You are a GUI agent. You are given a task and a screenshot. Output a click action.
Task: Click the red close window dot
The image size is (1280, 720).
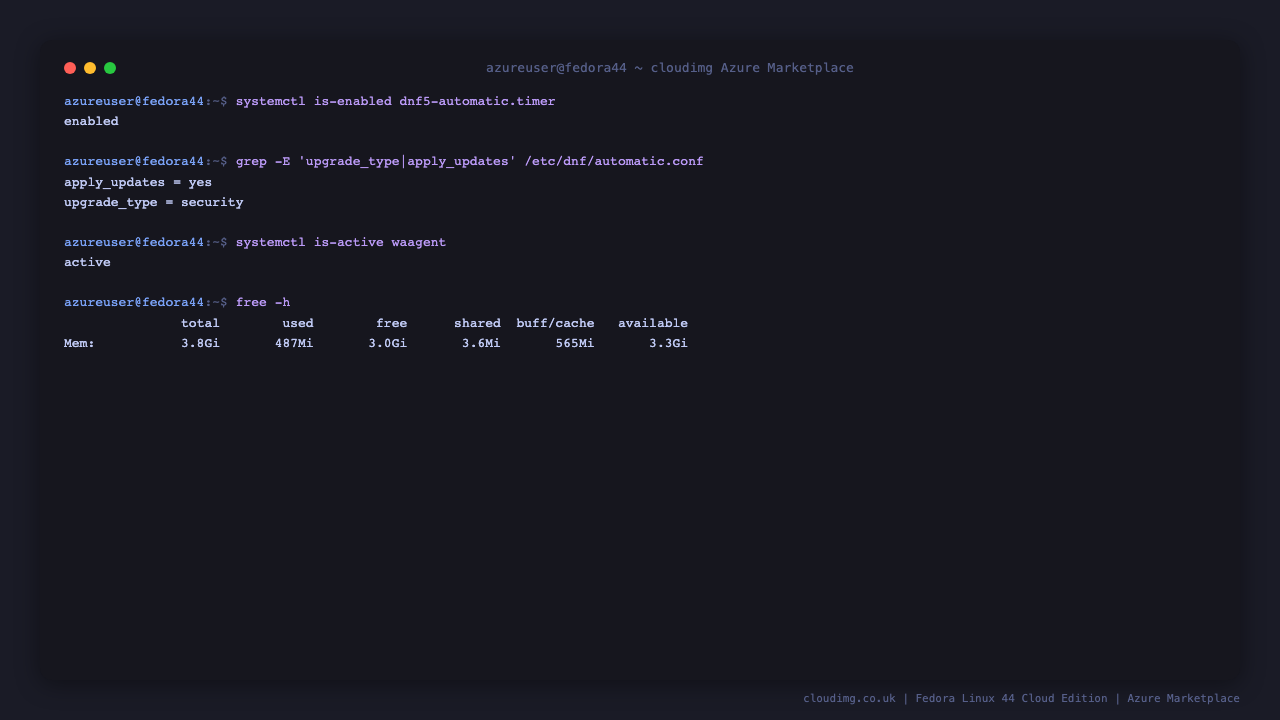coord(70,68)
